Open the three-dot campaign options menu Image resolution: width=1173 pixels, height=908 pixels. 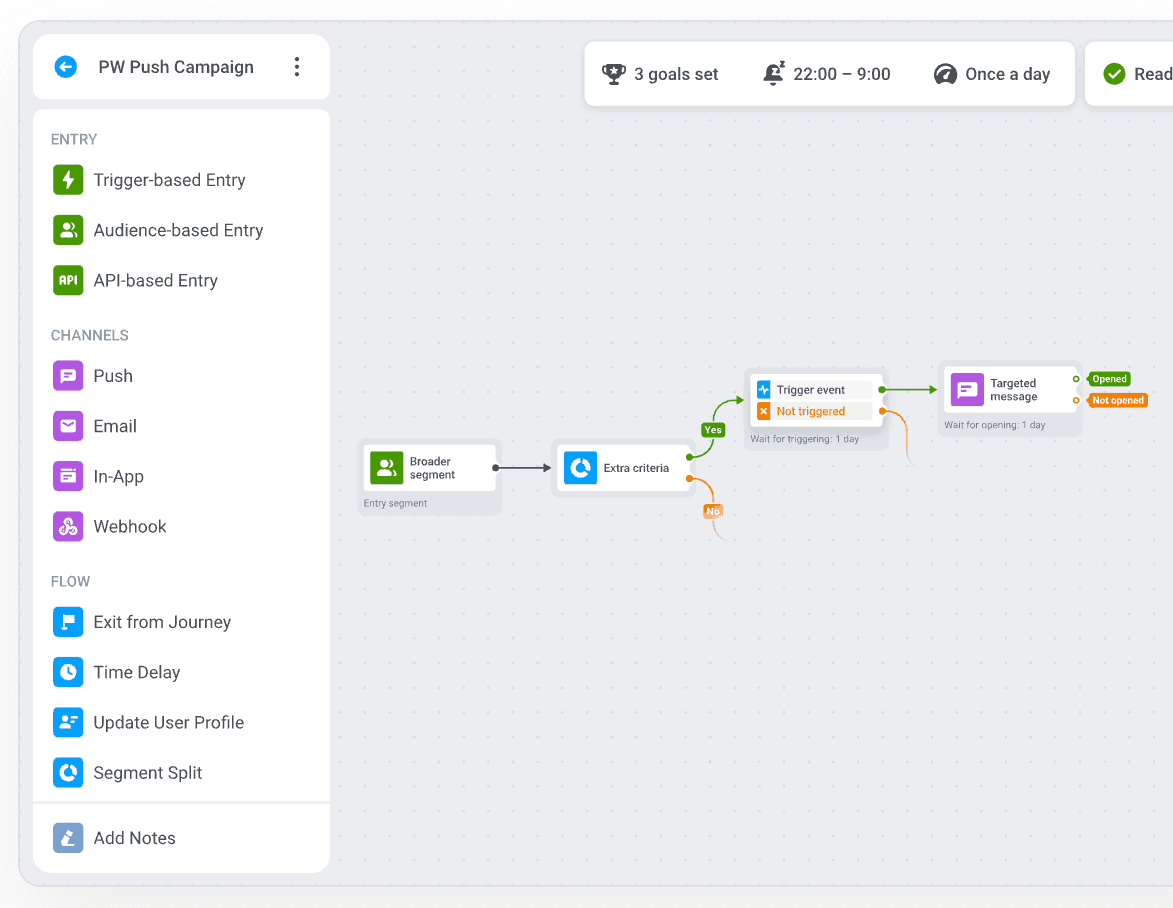click(x=296, y=67)
